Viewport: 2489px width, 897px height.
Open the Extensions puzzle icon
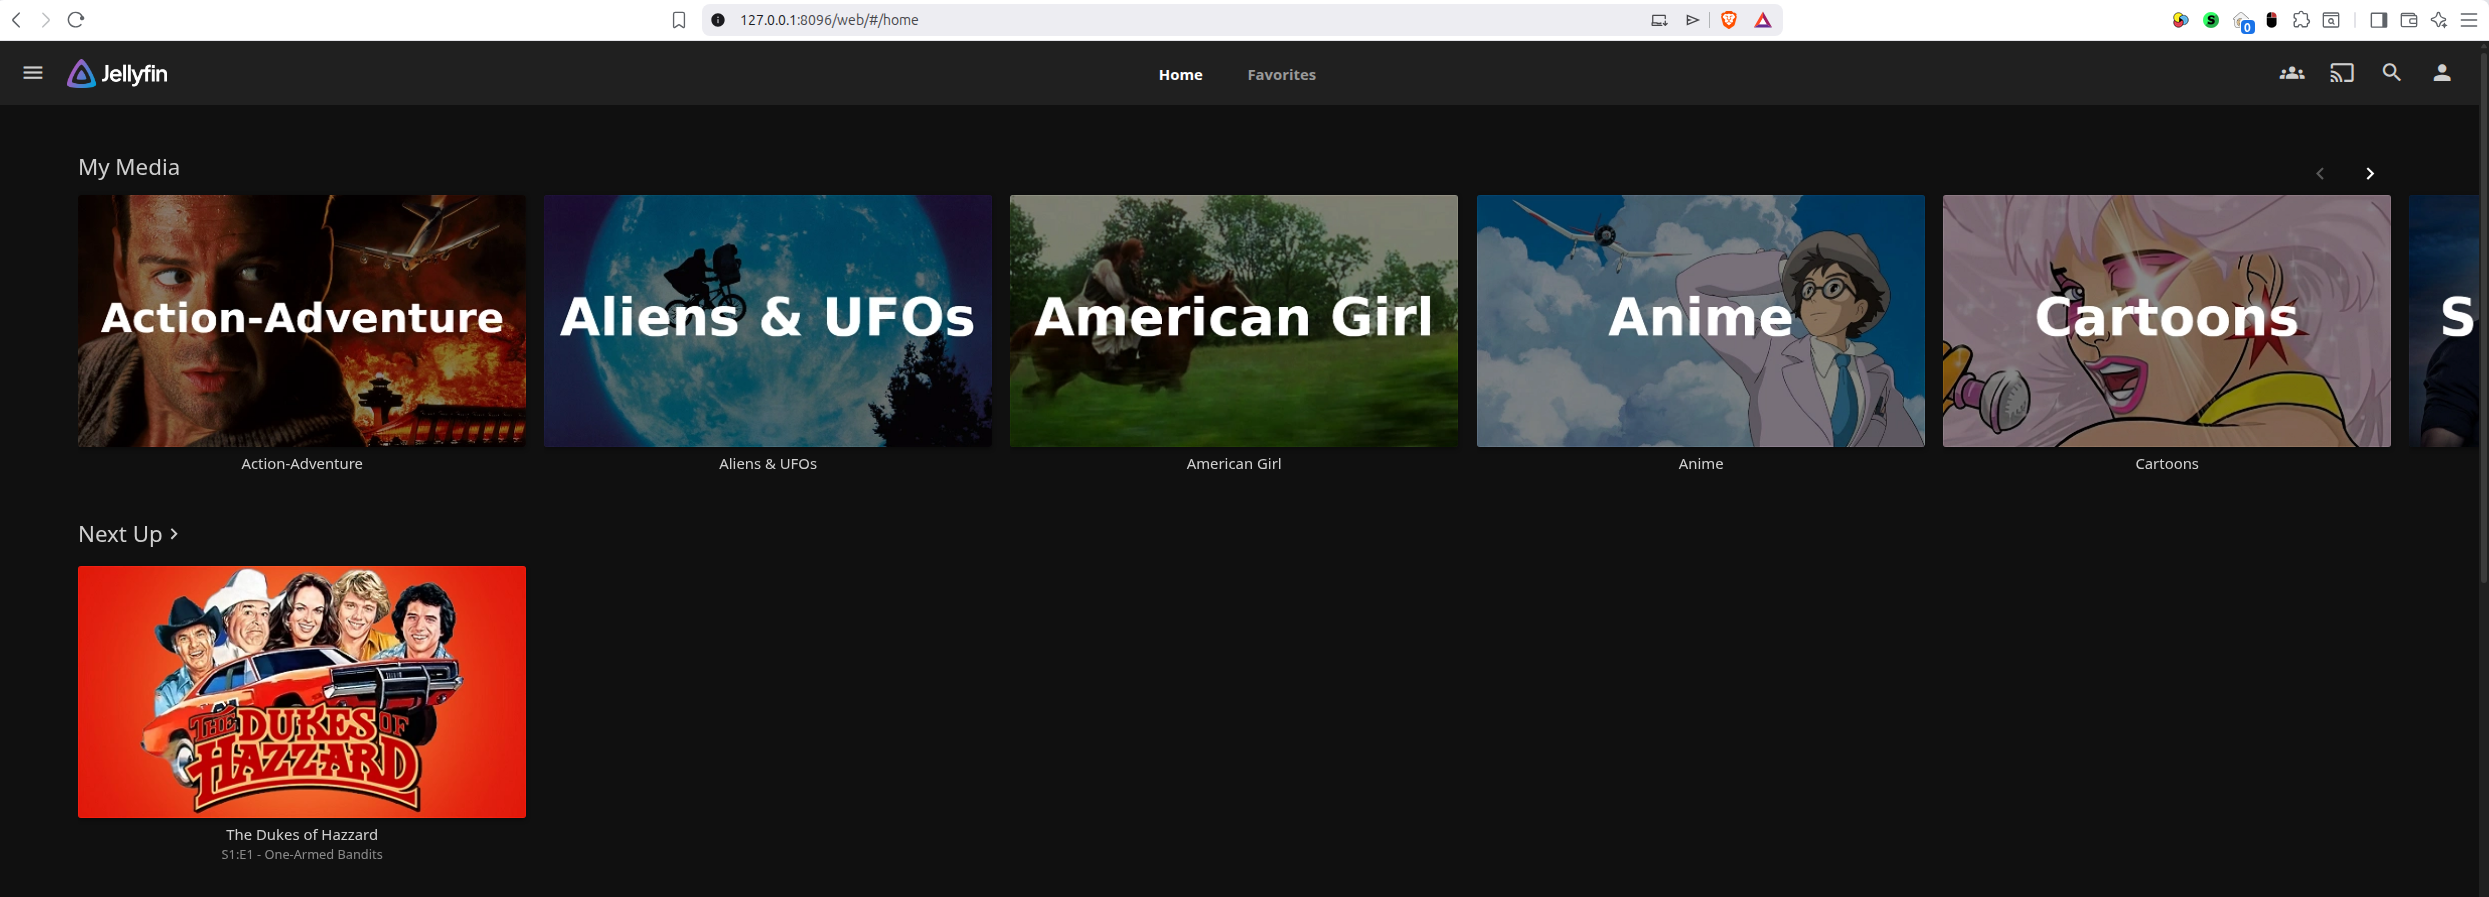(x=2301, y=20)
